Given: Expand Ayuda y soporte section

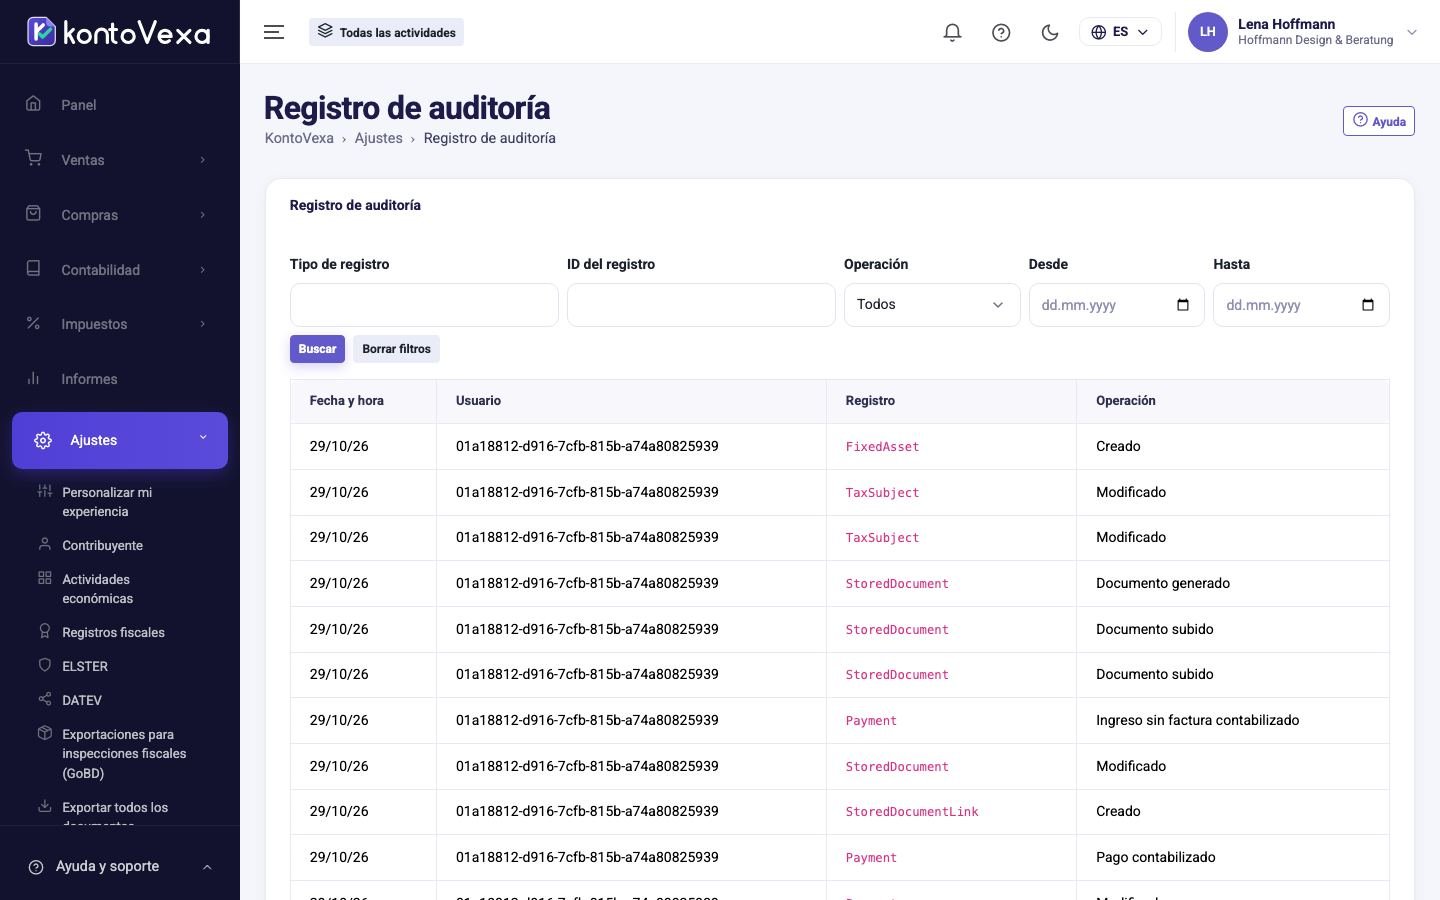Looking at the screenshot, I should tap(120, 866).
